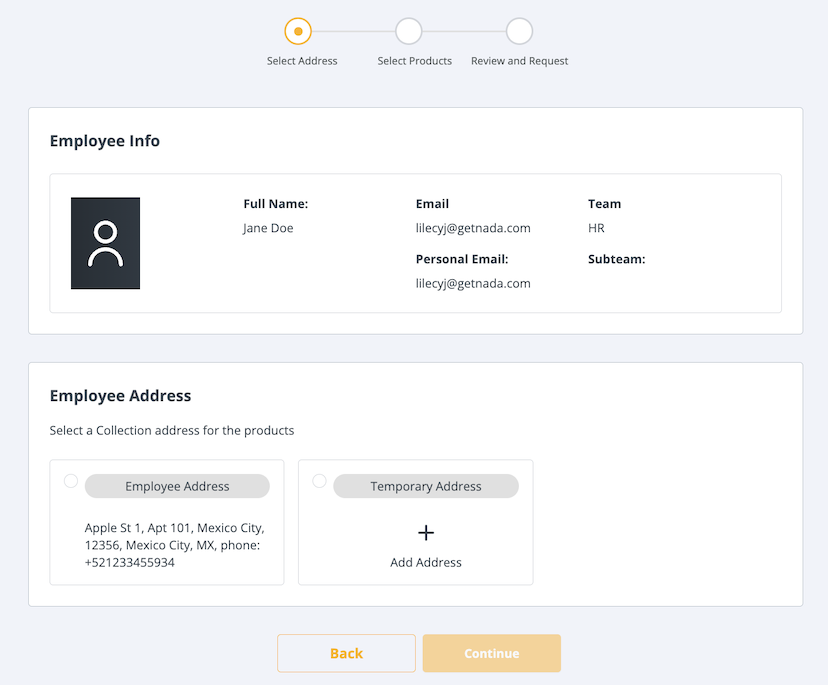Click the employee avatar placeholder image
This screenshot has height=685, width=828.
click(105, 243)
